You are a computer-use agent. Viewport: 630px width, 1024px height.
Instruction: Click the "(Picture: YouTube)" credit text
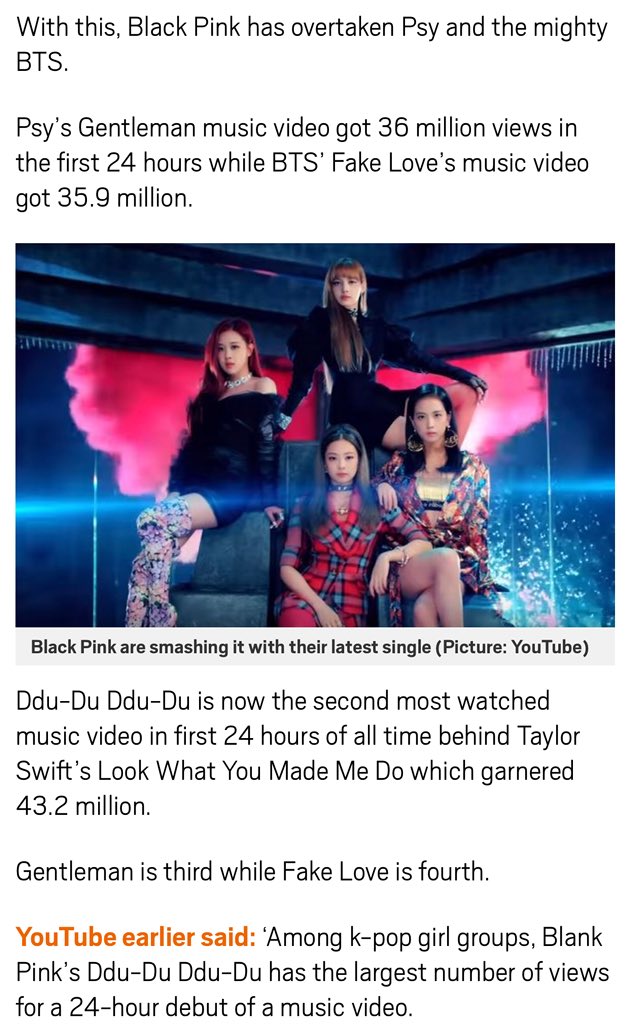click(x=512, y=647)
